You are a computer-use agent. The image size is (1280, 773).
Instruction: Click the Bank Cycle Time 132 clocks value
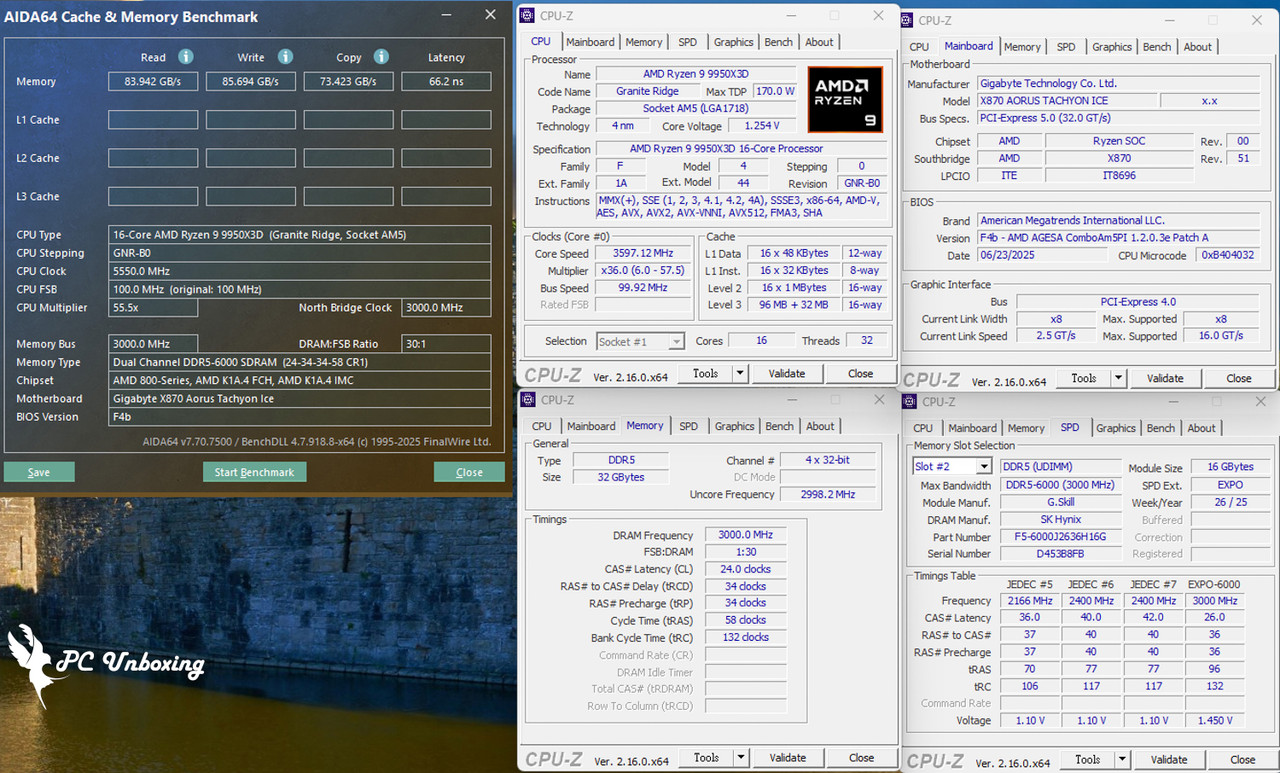click(746, 637)
